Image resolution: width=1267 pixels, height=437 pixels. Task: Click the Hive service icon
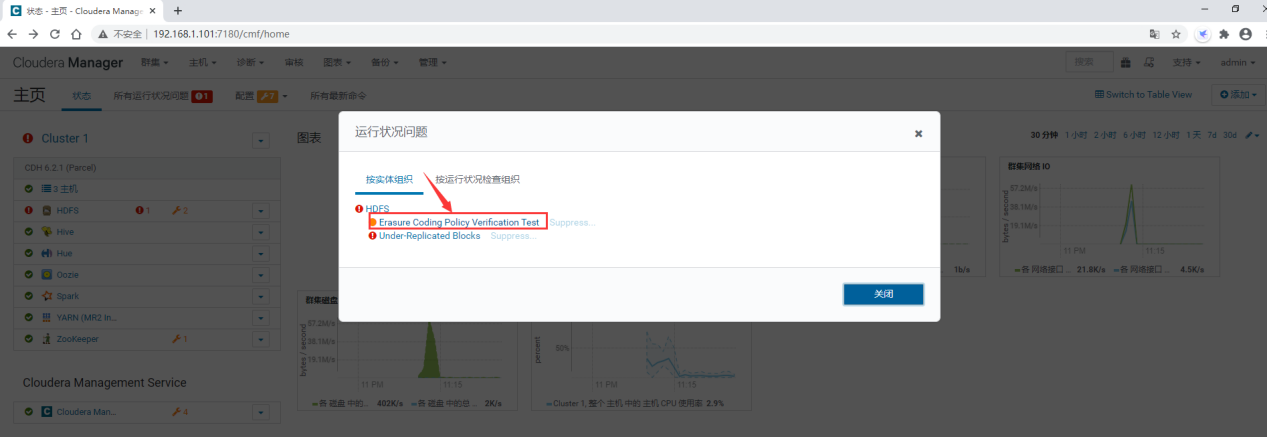point(46,232)
